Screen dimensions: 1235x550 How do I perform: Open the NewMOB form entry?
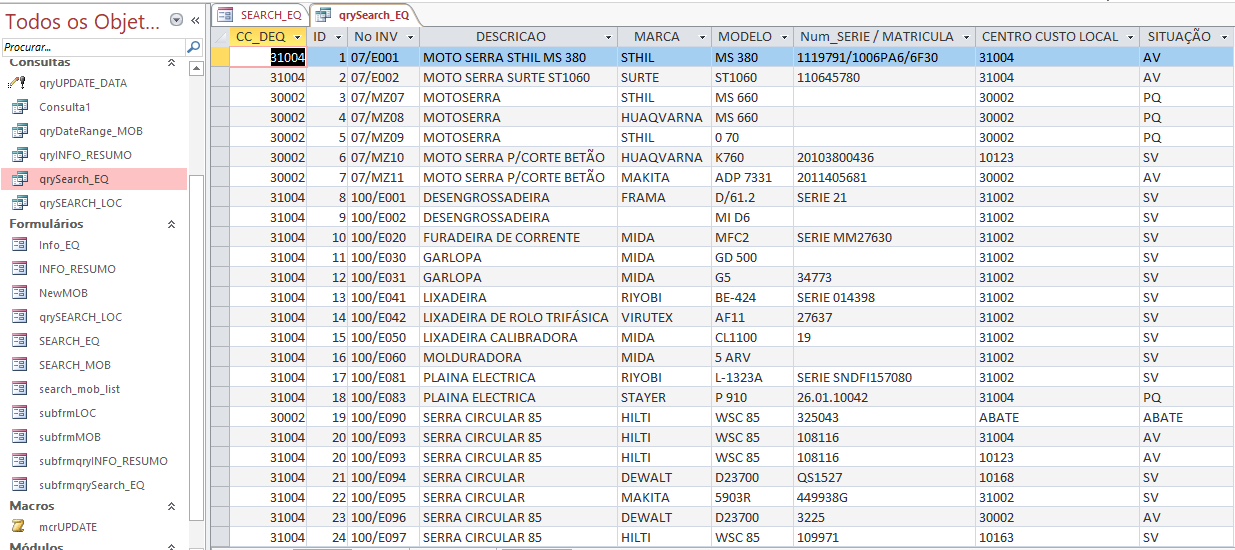tap(63, 293)
